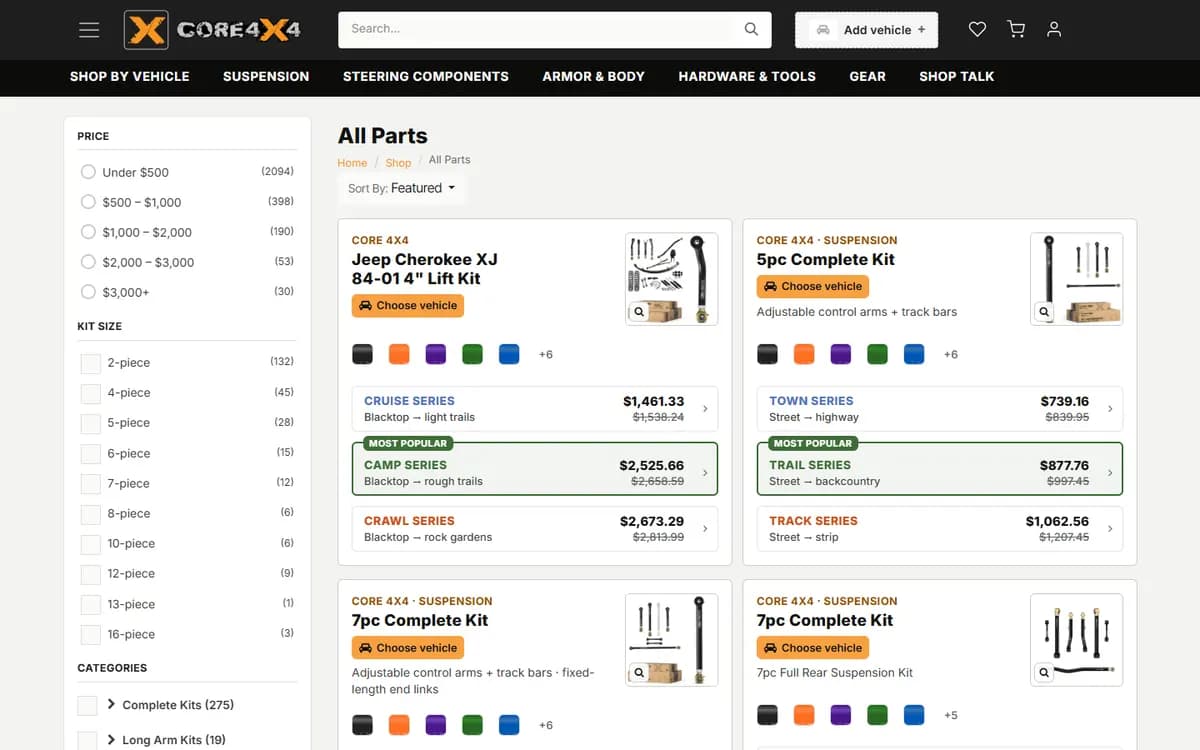Screen dimensions: 1200x750
Task: Open Trail Series $877.76 option
Action: (x=940, y=469)
